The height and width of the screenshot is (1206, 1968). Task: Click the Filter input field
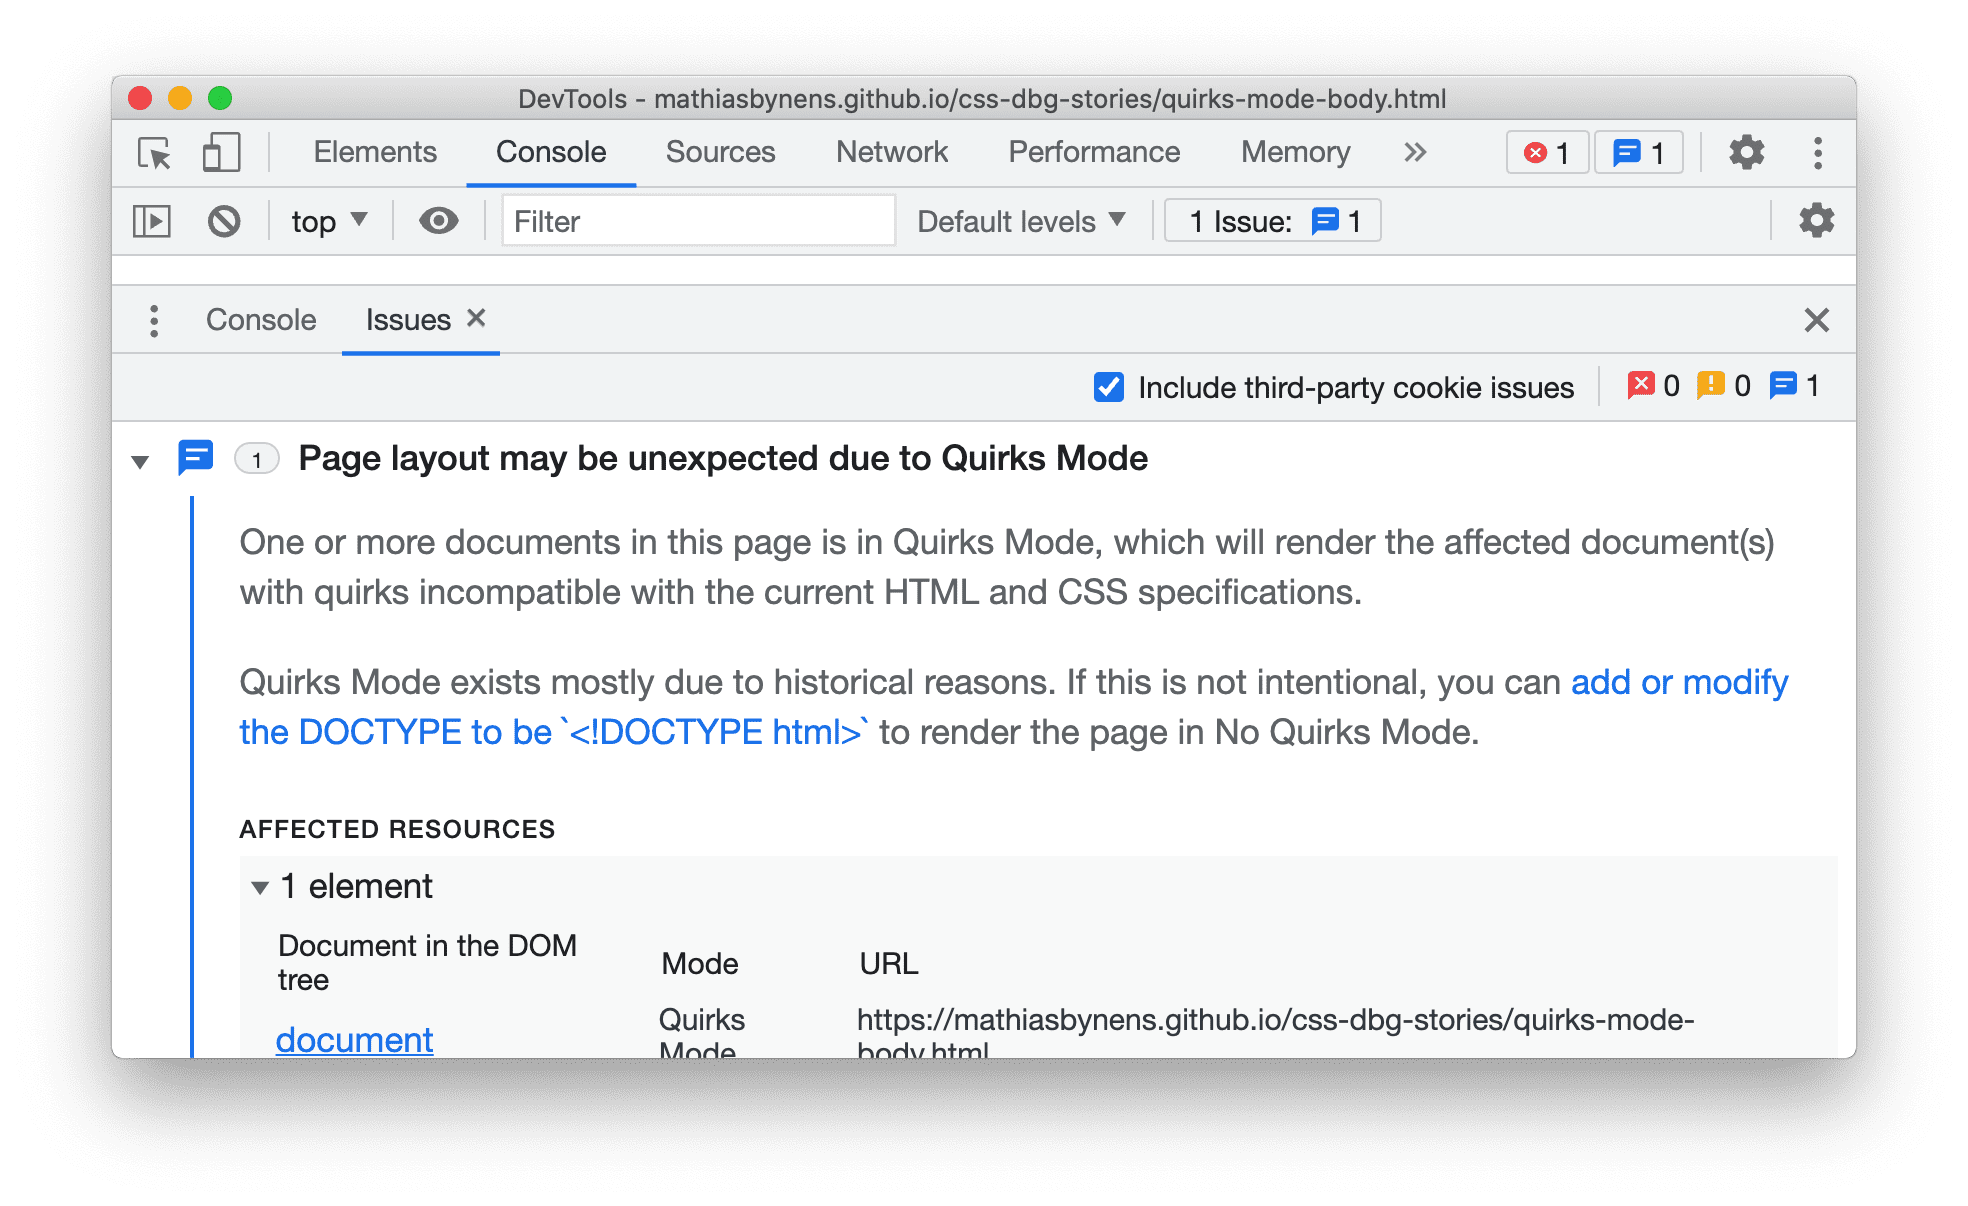pos(690,221)
